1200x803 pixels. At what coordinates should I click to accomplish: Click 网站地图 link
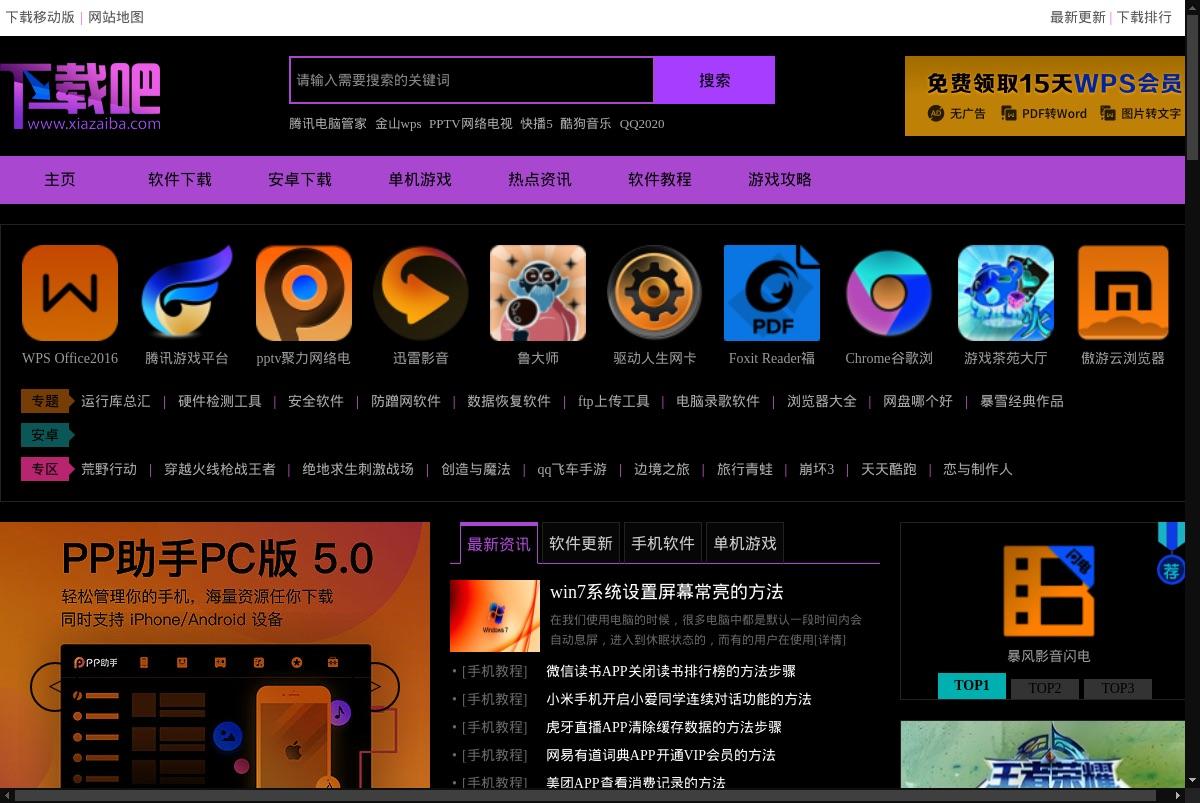click(x=116, y=17)
